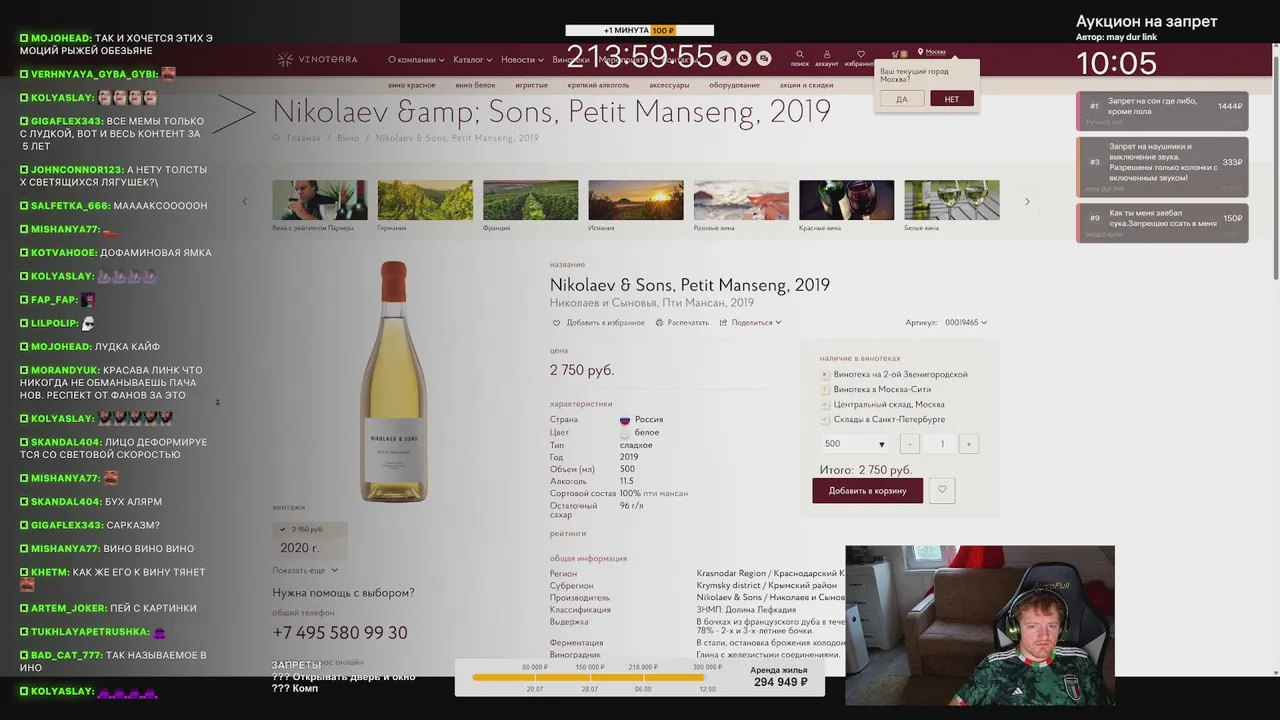Expand Показать еще vintages
The image size is (1280, 720).
(305, 571)
